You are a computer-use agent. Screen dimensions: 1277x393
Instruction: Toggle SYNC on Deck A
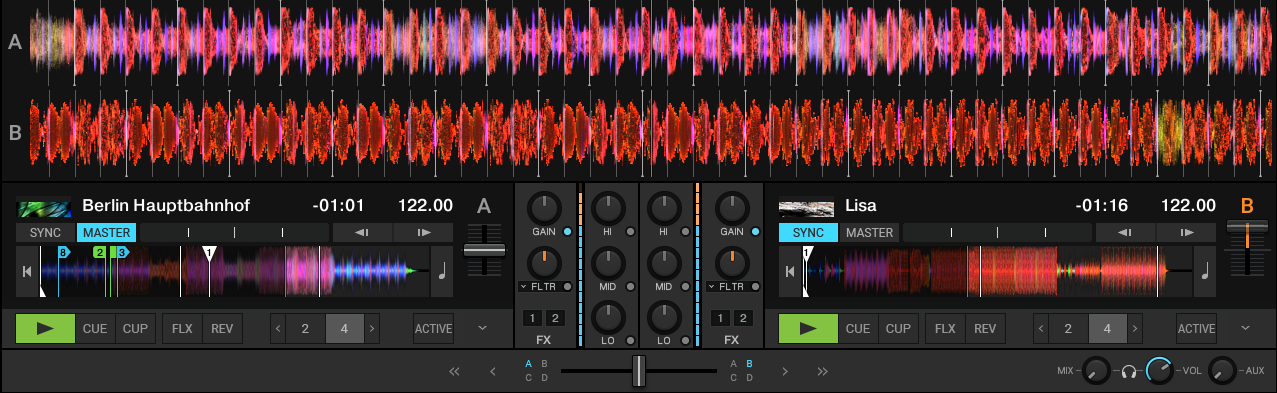point(45,233)
